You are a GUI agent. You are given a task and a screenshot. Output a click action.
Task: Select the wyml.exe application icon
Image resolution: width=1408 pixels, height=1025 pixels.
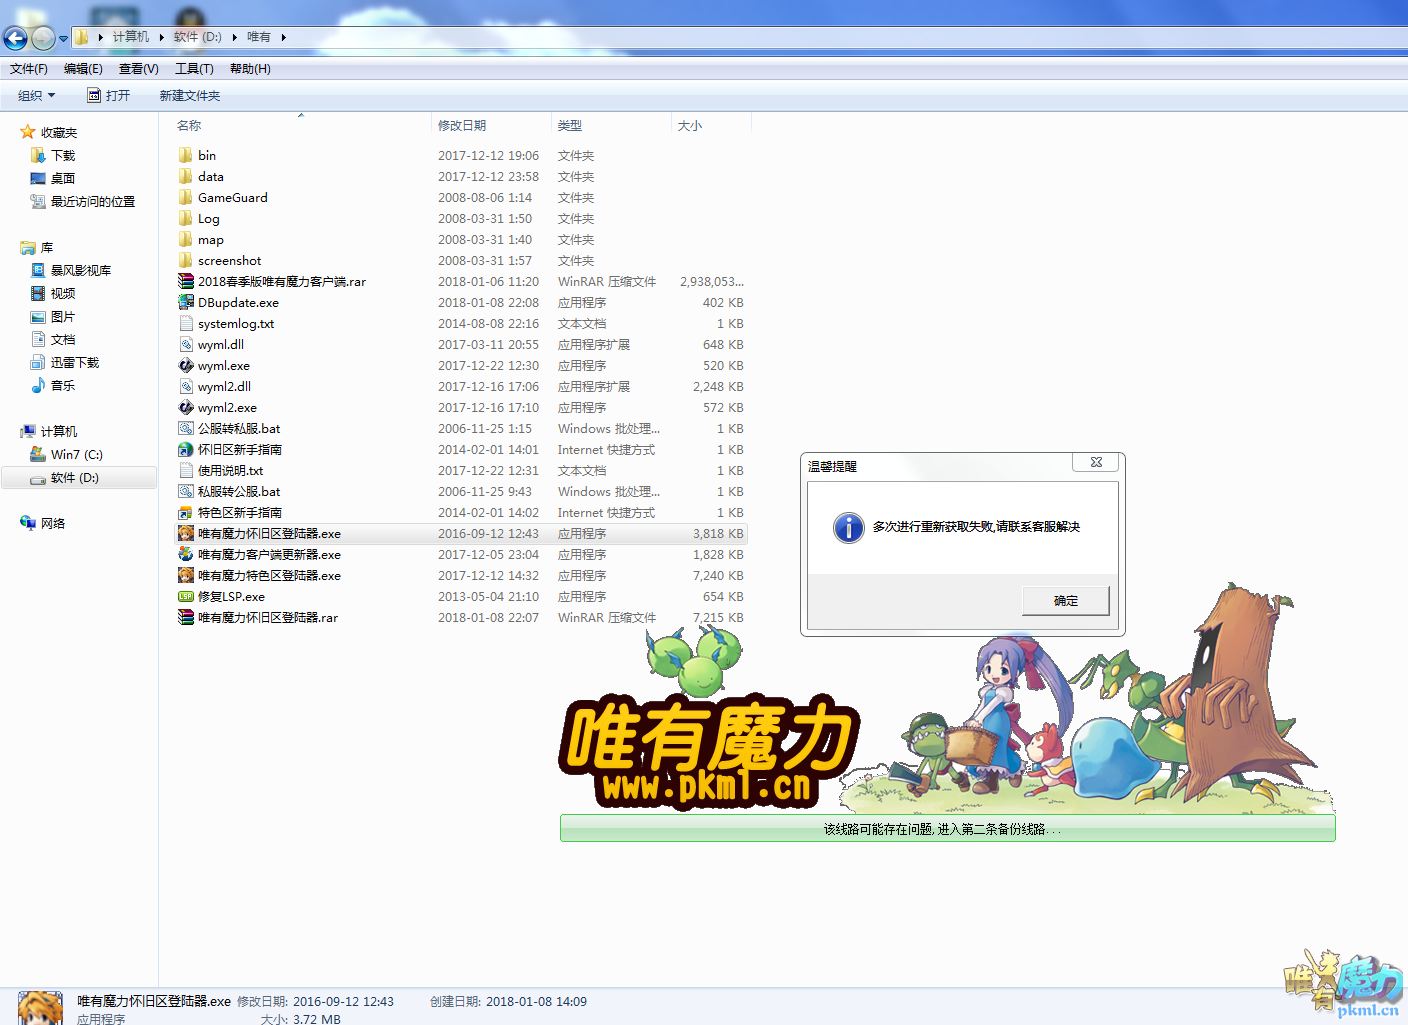186,366
